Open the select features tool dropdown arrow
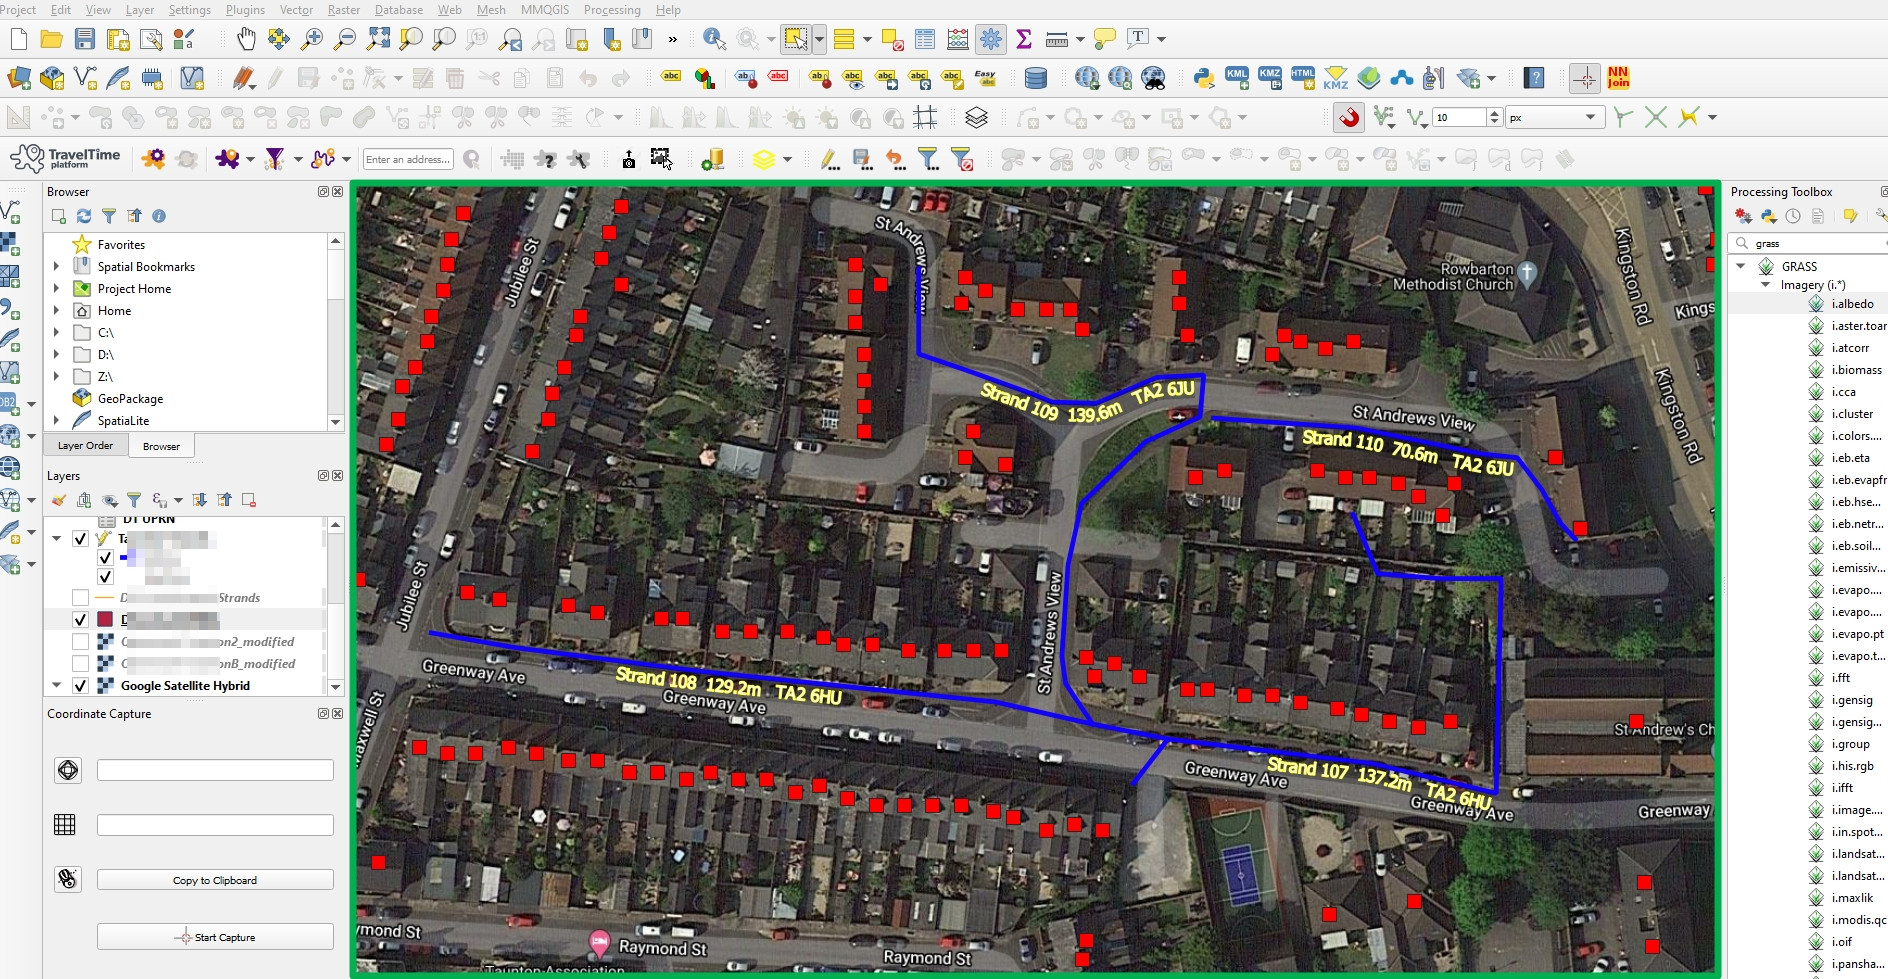The image size is (1888, 979). [x=820, y=39]
